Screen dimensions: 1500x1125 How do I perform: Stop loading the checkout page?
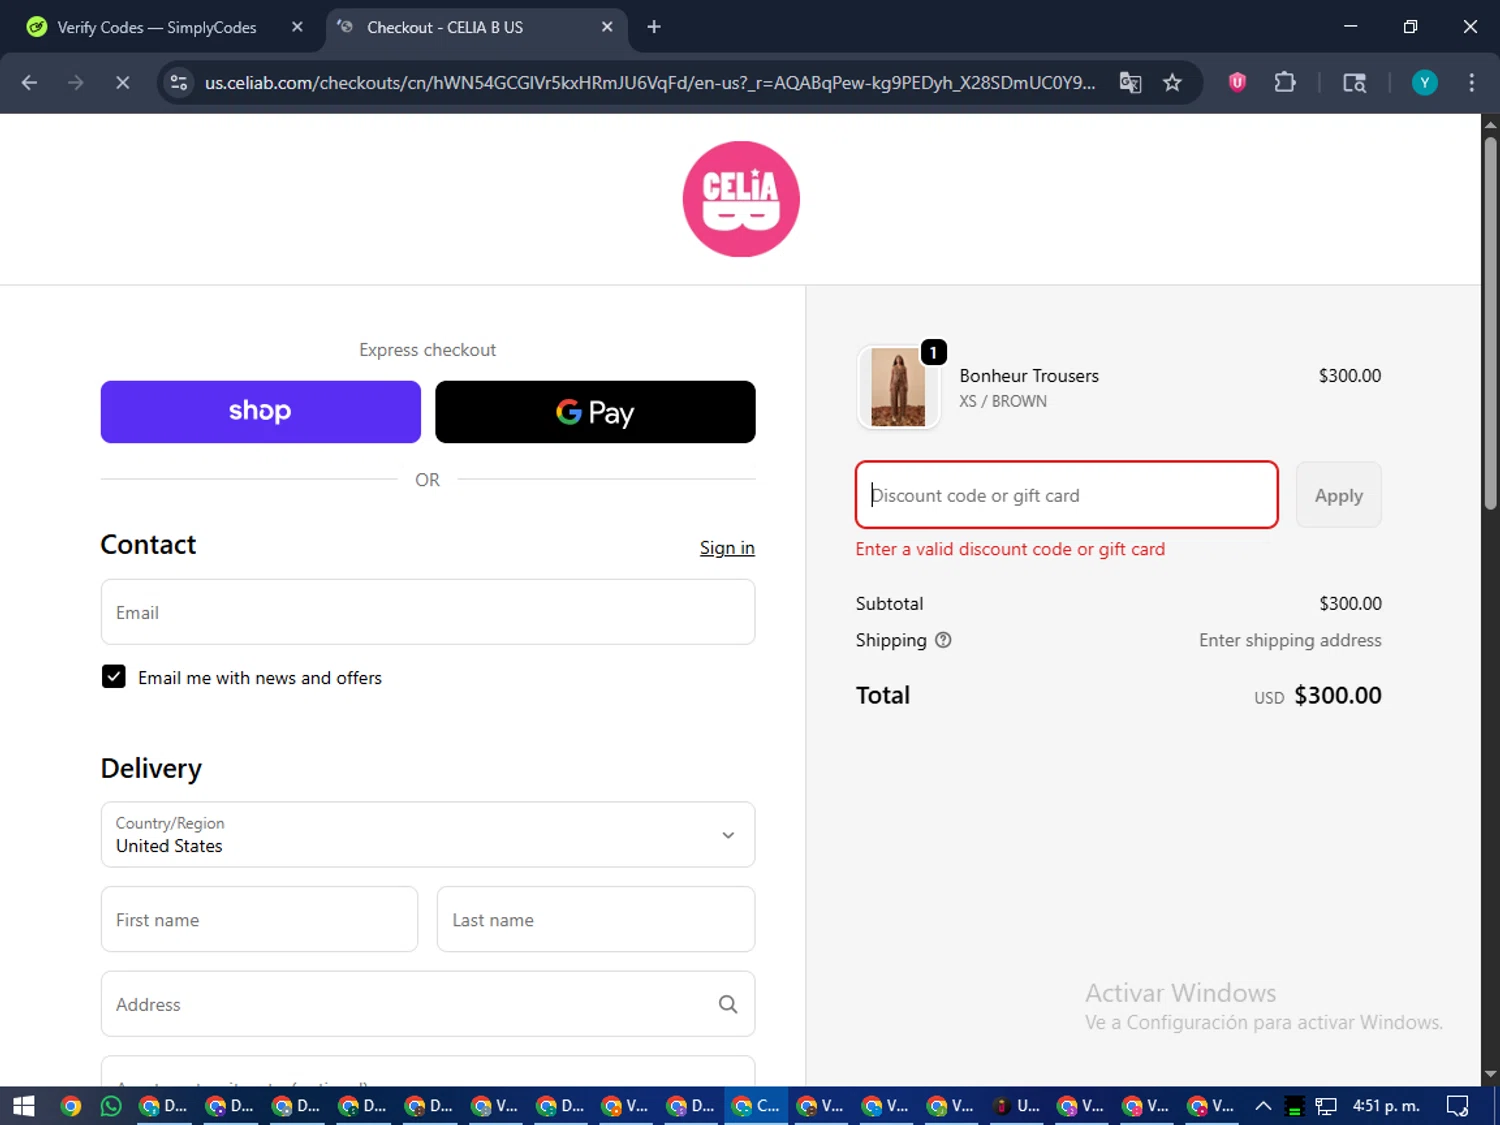tap(122, 83)
